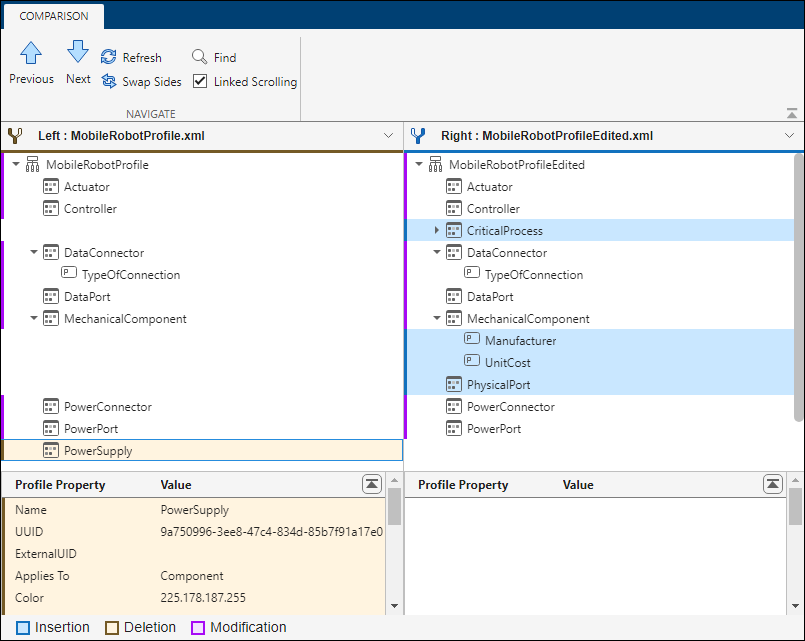Toggle the Linked Scrolling checkbox
Viewport: 805px width, 641px height.
(x=200, y=82)
